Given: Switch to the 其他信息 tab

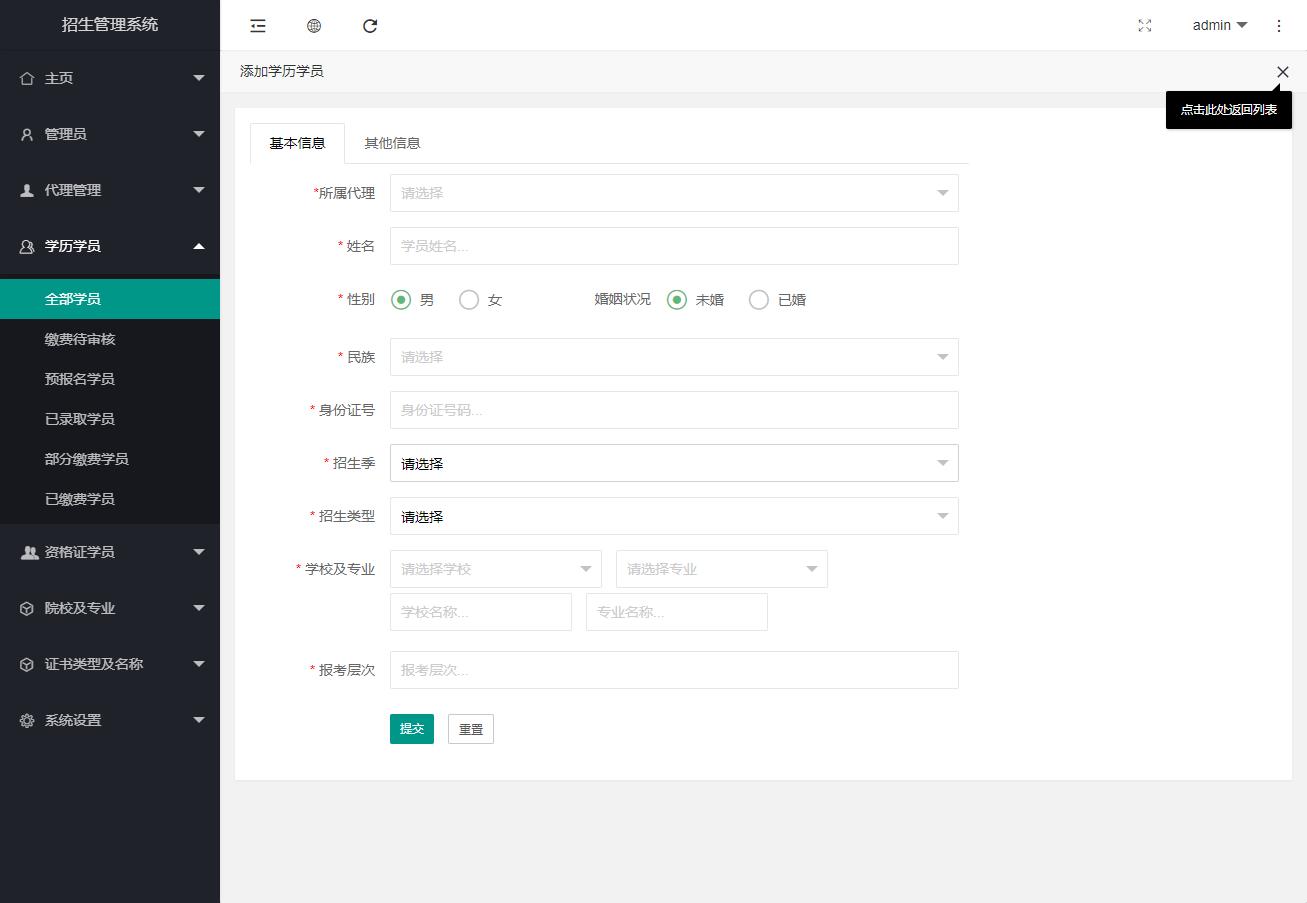Looking at the screenshot, I should (392, 143).
